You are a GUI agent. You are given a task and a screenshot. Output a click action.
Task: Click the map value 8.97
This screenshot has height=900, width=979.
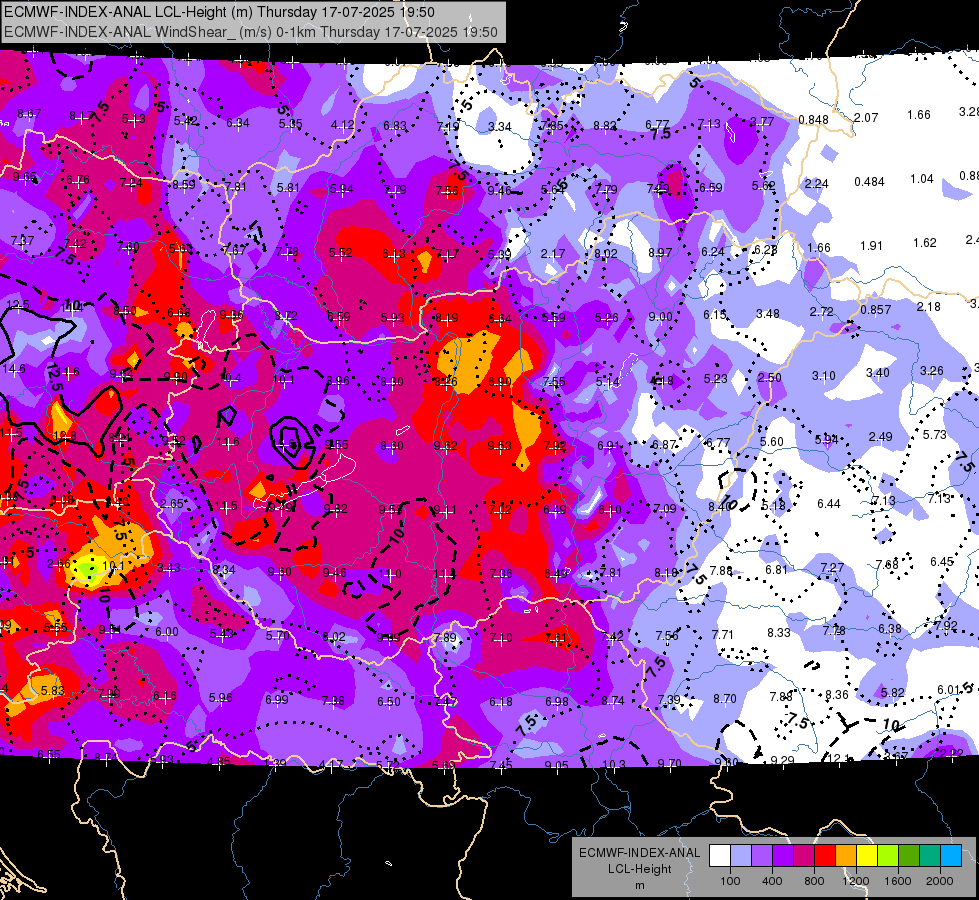tap(660, 252)
